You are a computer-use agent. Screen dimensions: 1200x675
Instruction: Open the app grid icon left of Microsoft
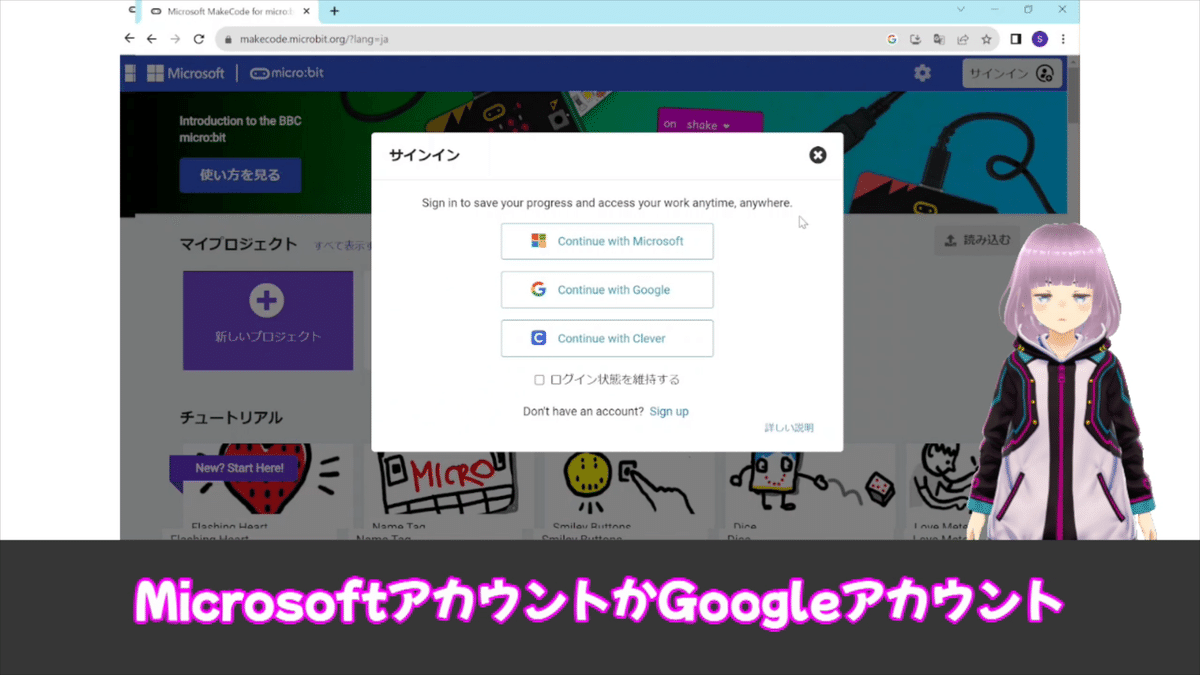tap(130, 73)
